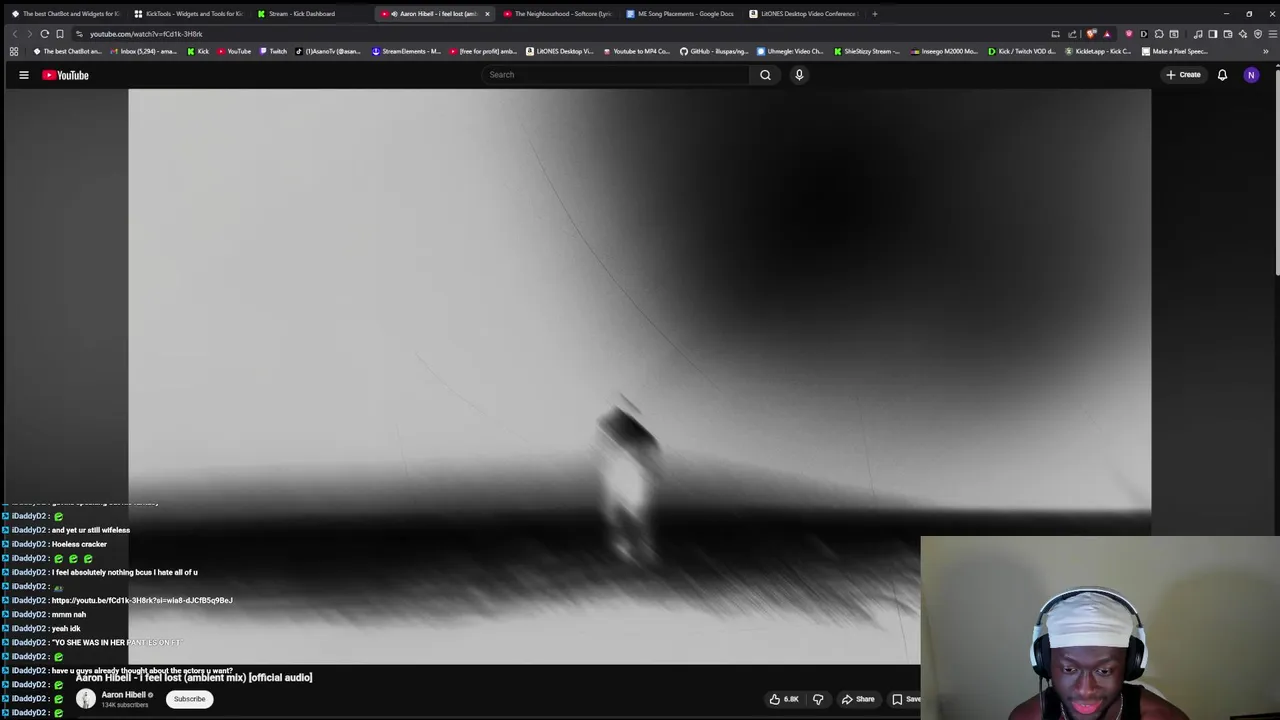Open the Inseego M2000 bookmark

944,51
